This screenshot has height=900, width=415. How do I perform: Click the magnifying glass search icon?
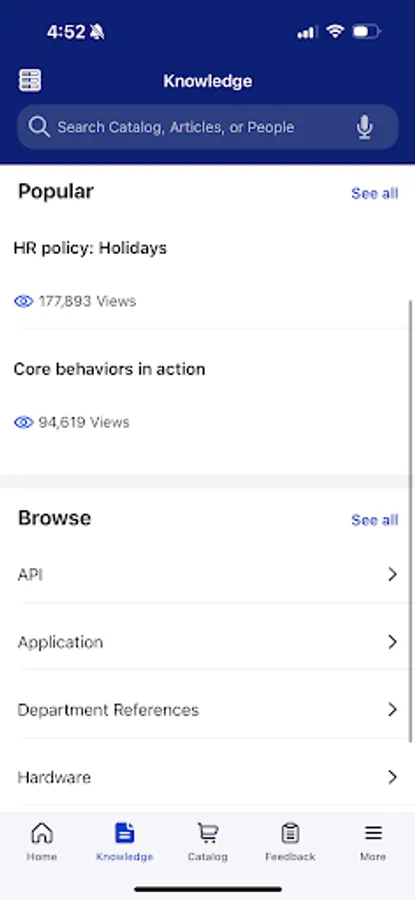(39, 127)
